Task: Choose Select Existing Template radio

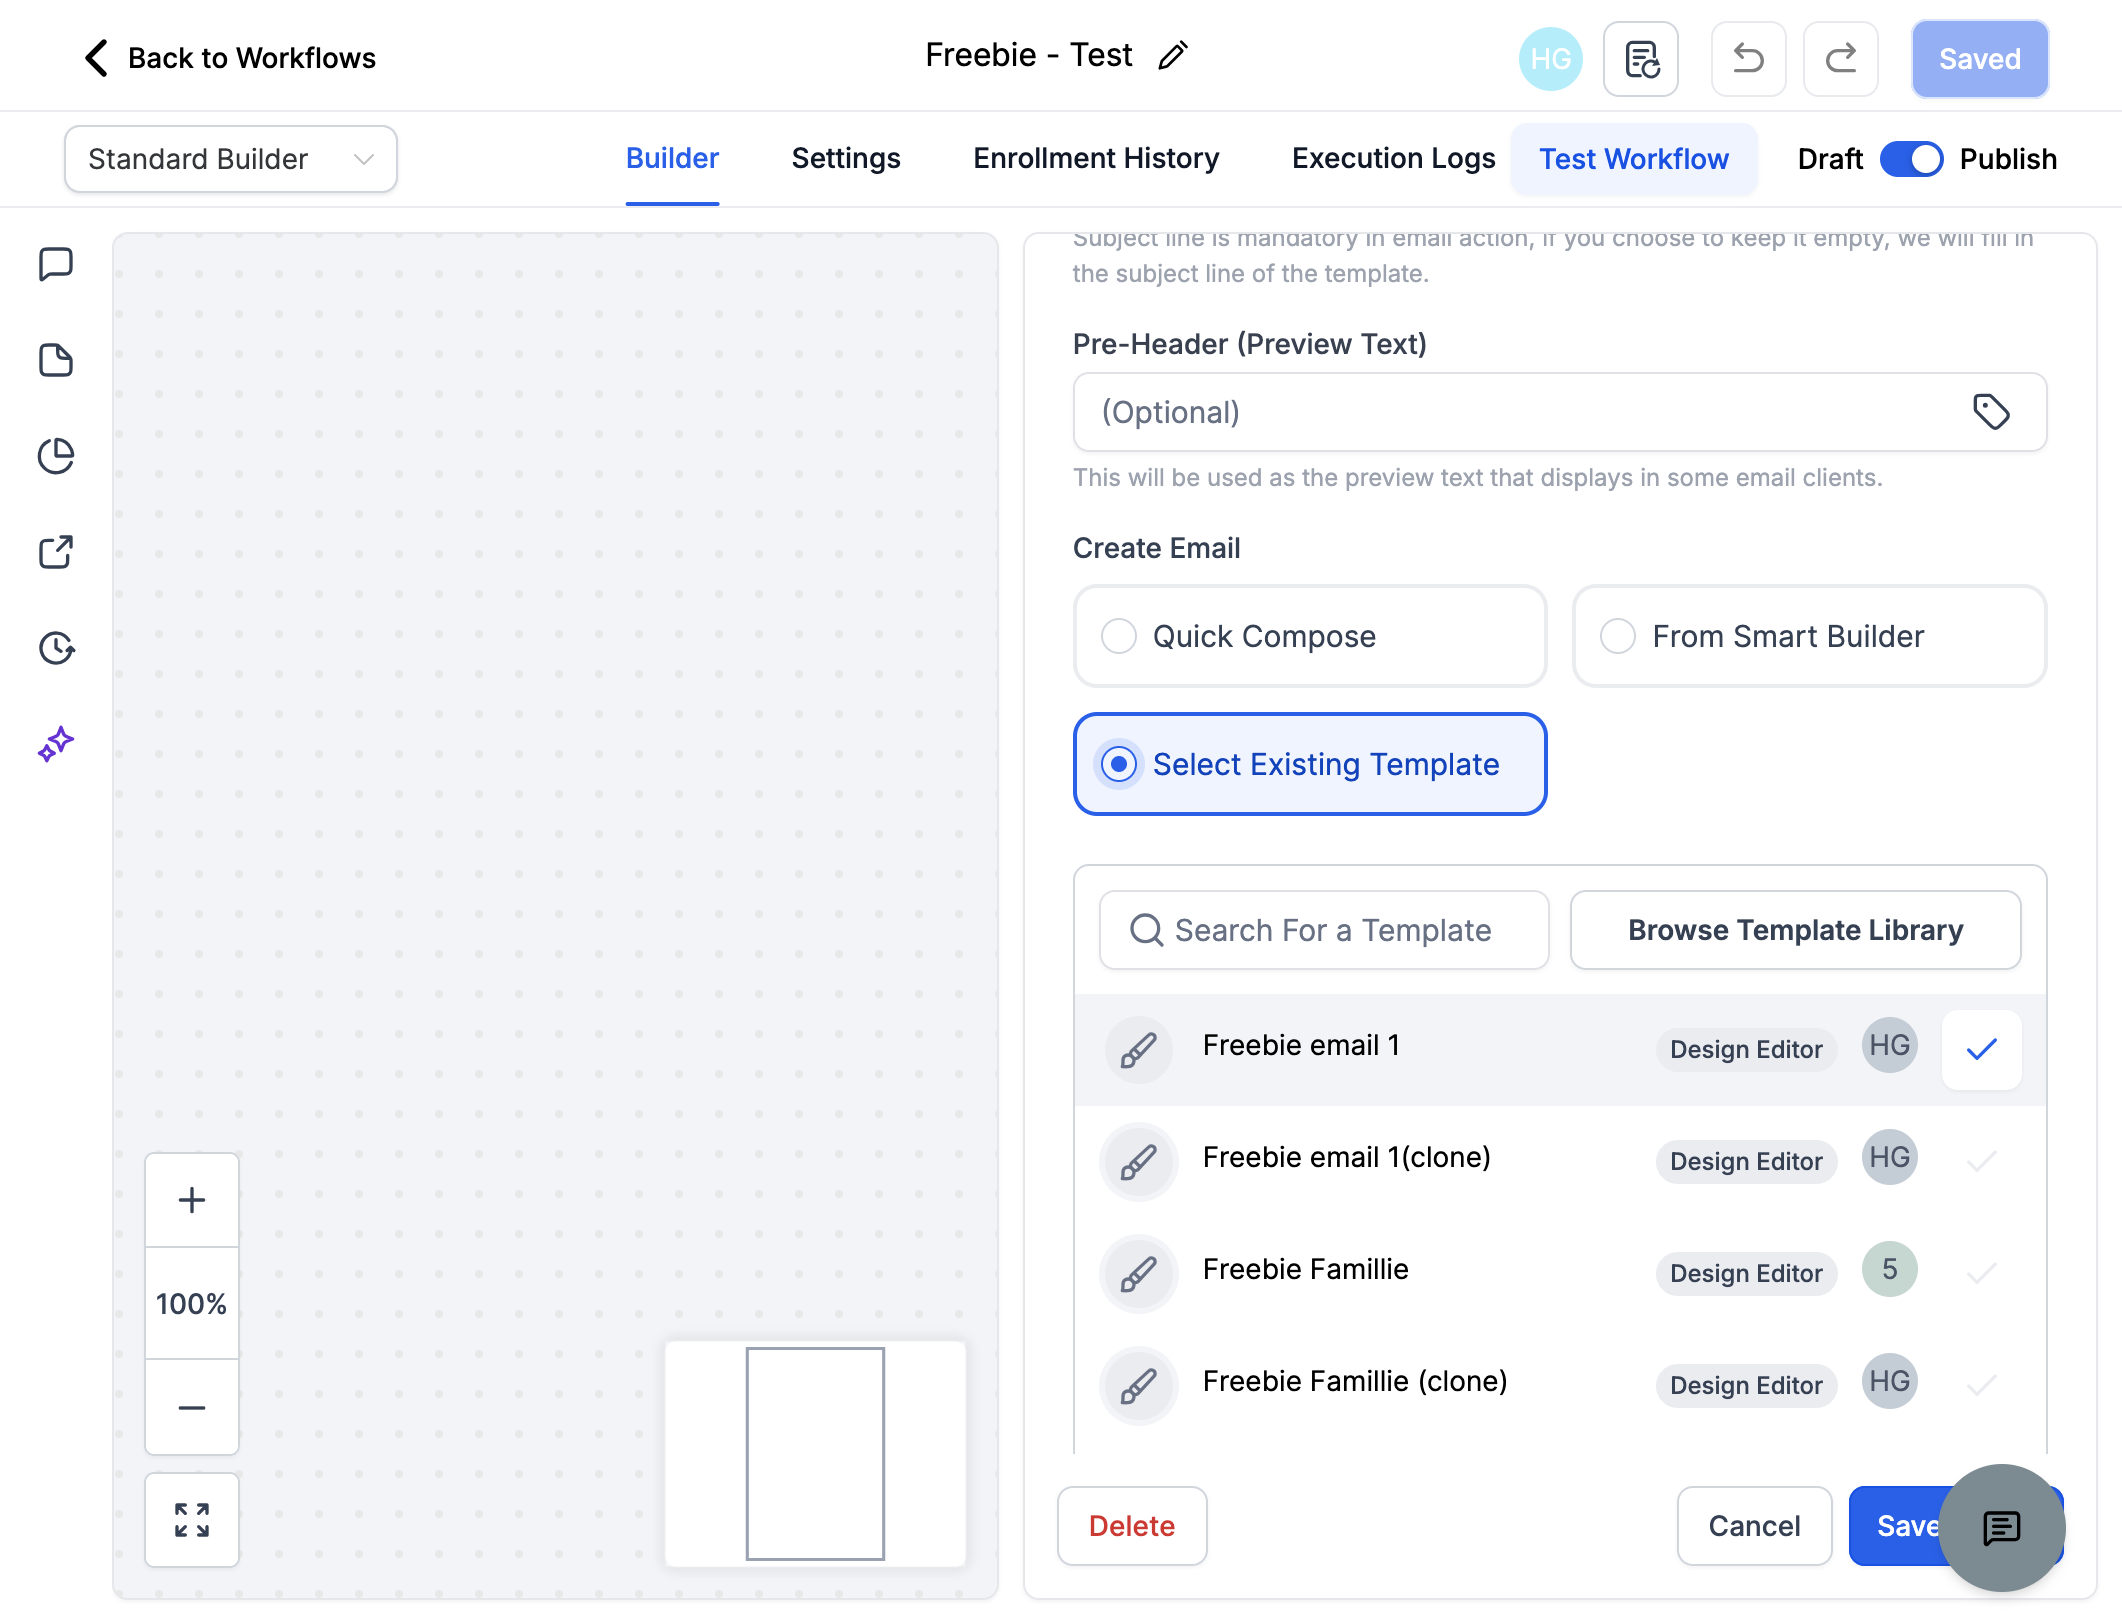Action: click(1310, 764)
